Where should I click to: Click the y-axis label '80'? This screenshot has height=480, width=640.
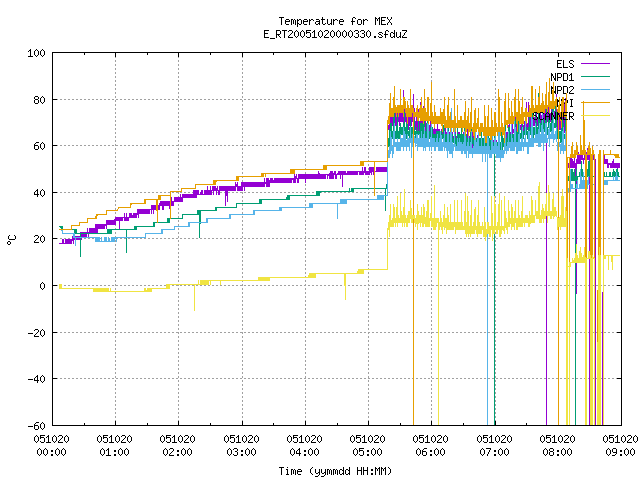click(x=40, y=100)
